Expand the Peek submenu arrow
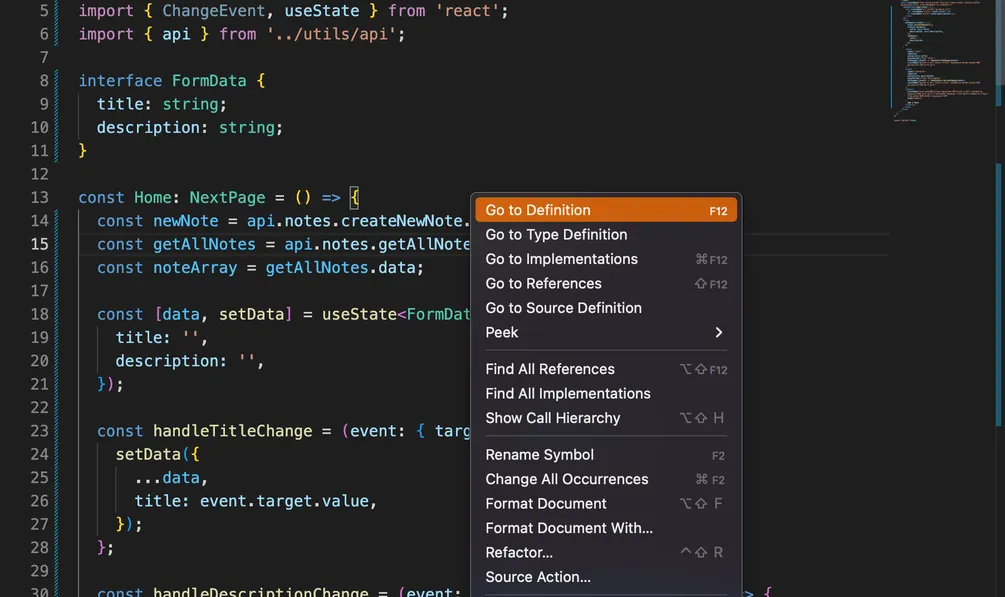1005x597 pixels. (x=718, y=332)
